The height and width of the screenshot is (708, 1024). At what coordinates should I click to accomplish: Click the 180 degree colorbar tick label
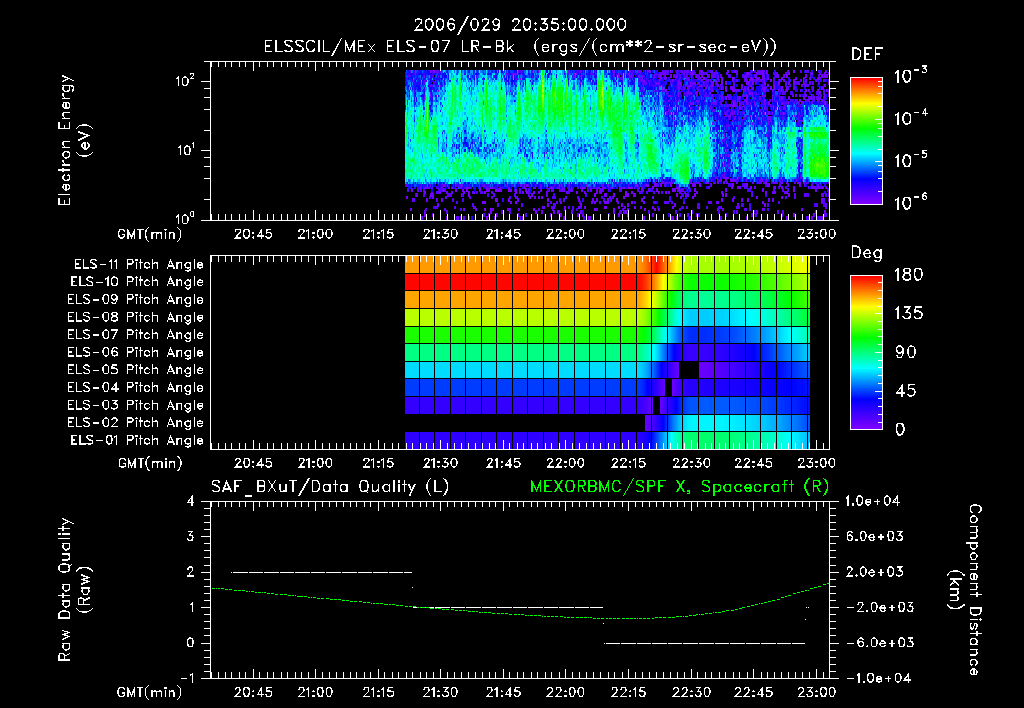pyautogui.click(x=908, y=274)
